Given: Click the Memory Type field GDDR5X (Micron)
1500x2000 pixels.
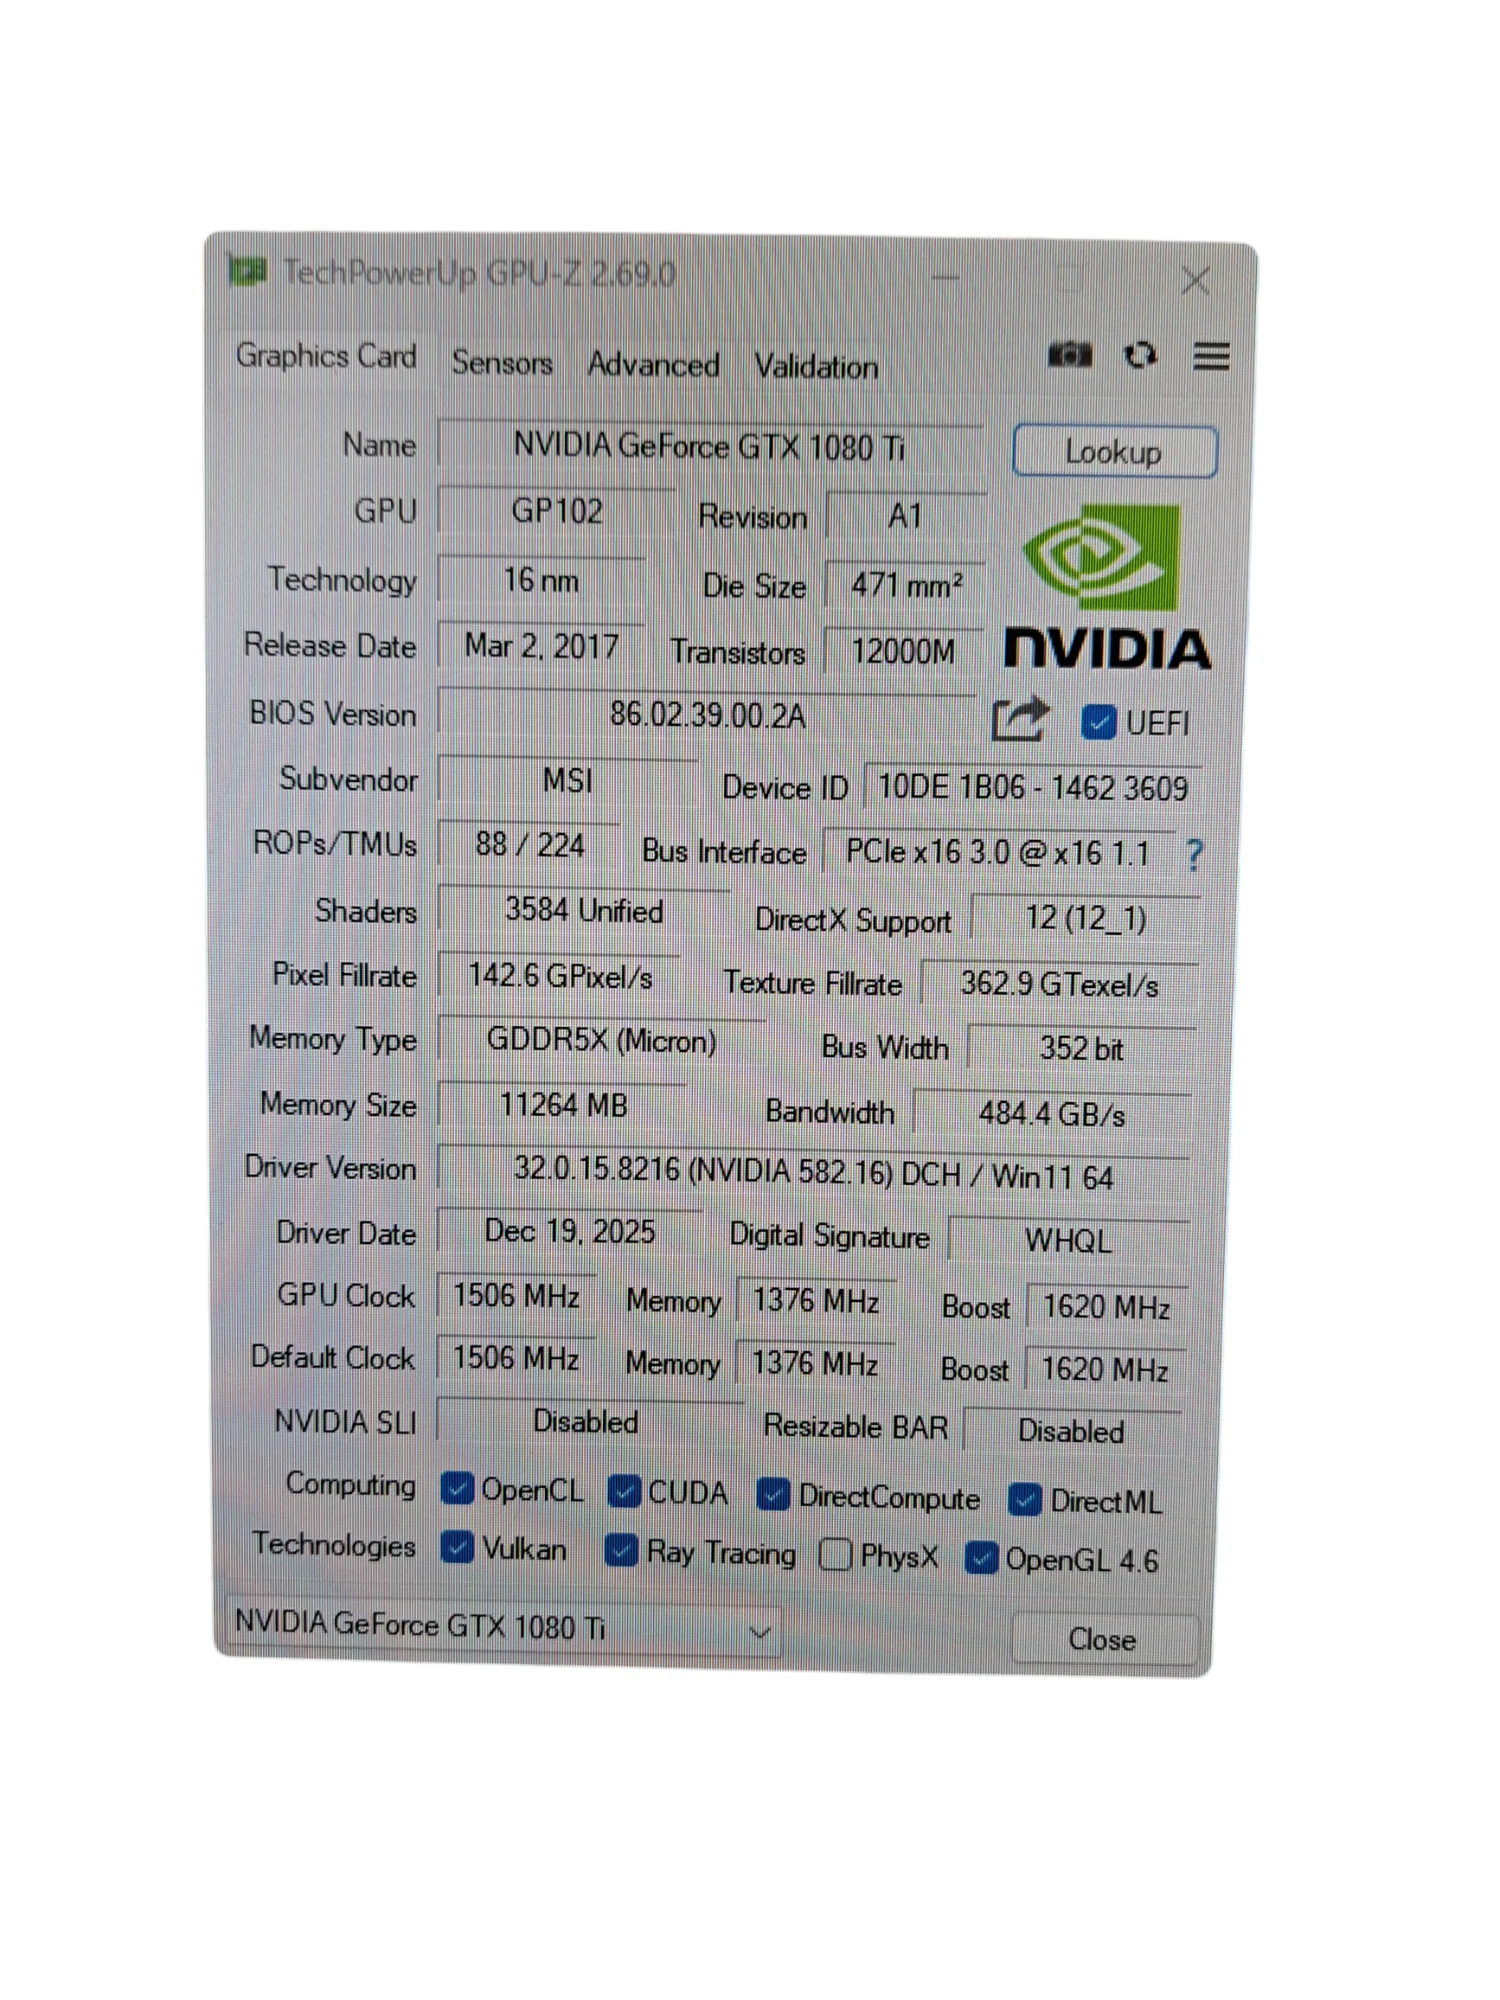Looking at the screenshot, I should 602,1041.
